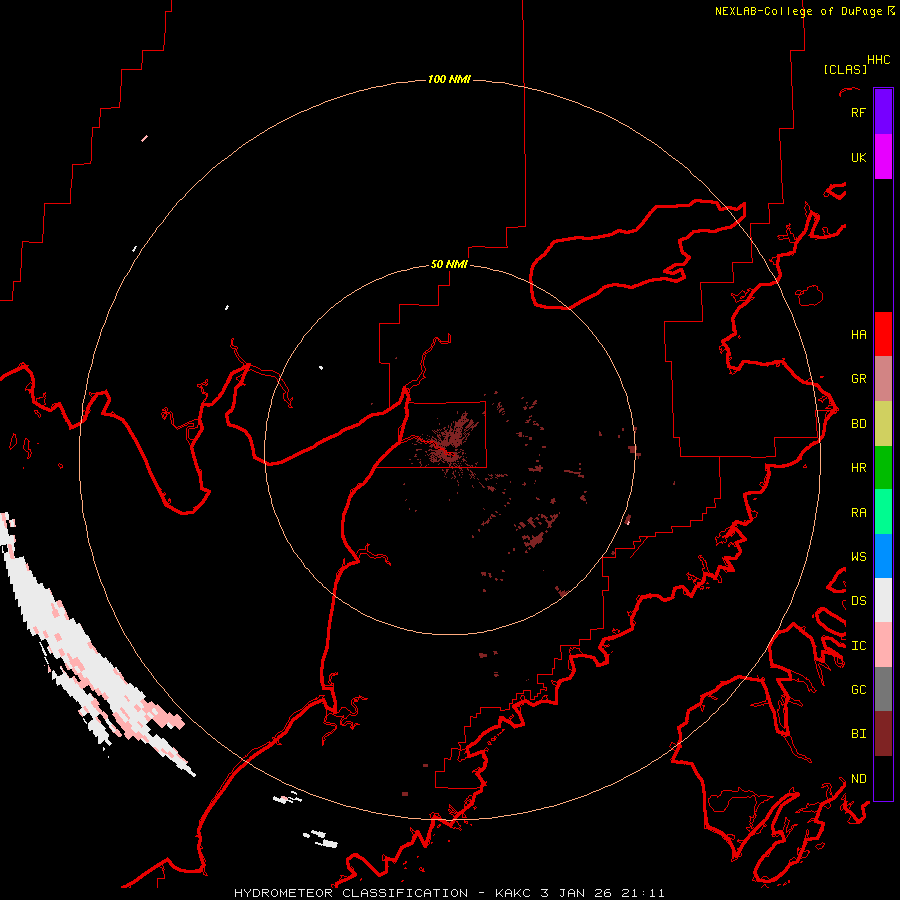The height and width of the screenshot is (900, 900).
Task: Click the WS blue legend swatch
Action: click(883, 556)
